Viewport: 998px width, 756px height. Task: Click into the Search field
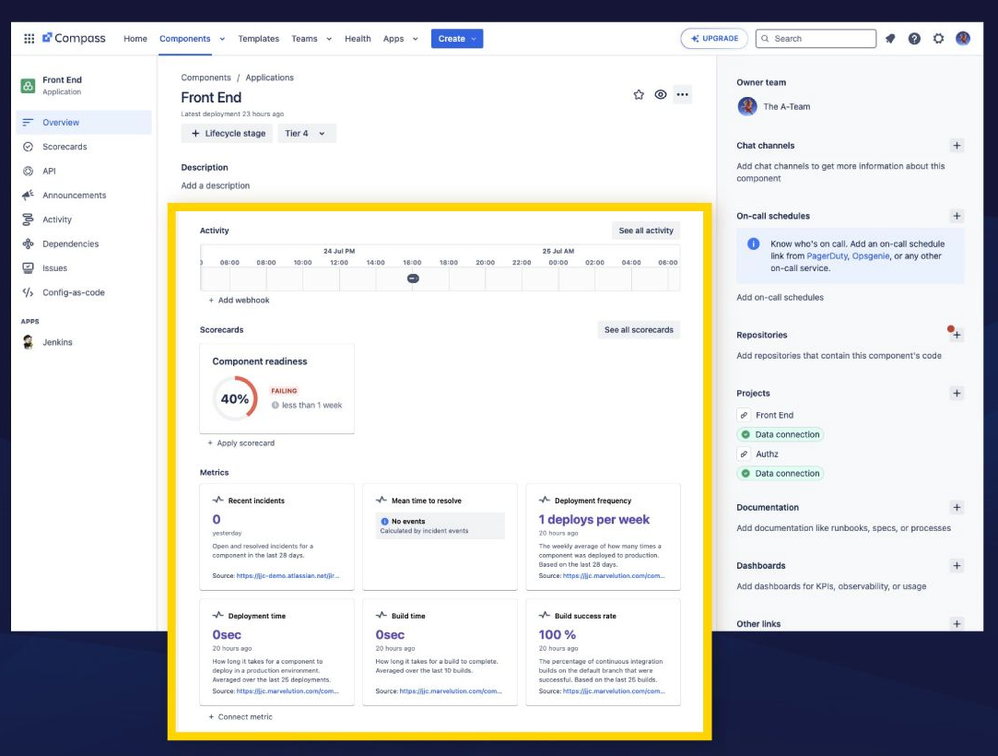tap(816, 39)
